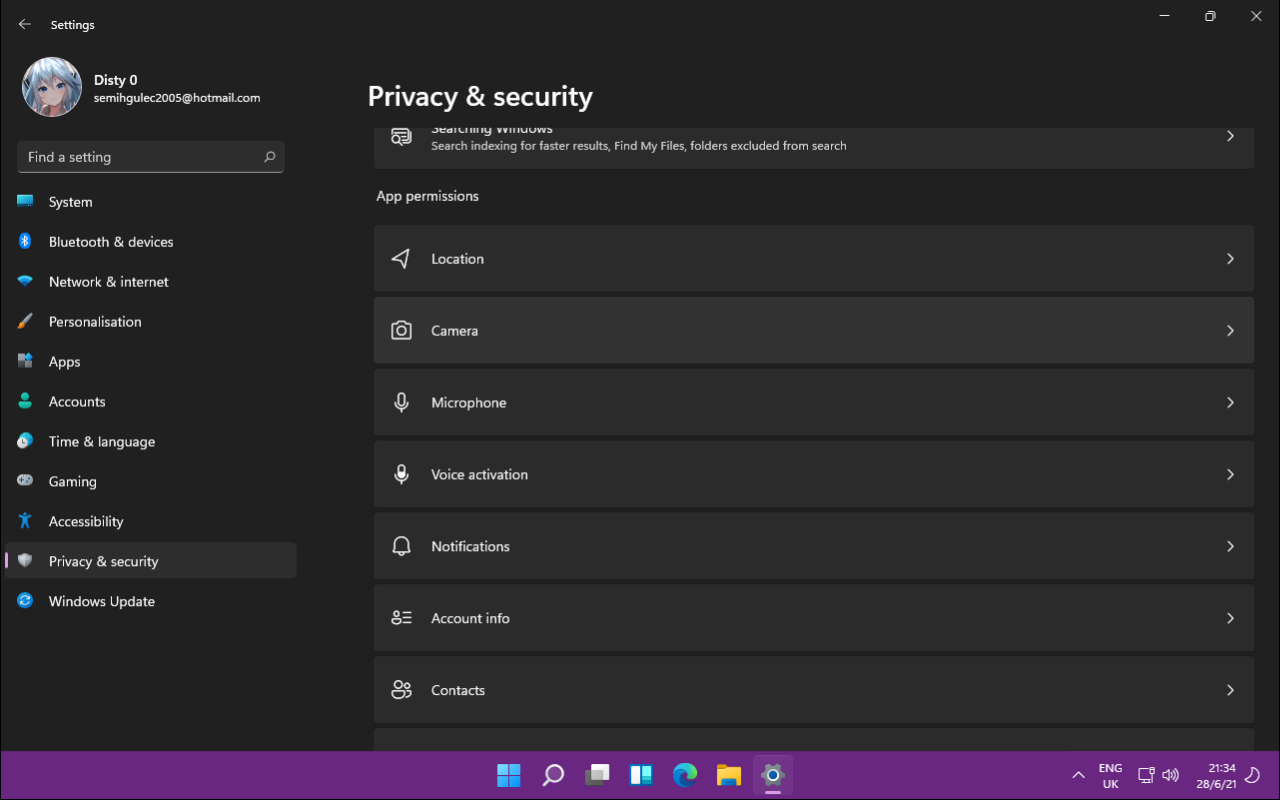Screen dimensions: 1280x800
Task: Click the volume speaker tray icon
Action: pos(1171,775)
